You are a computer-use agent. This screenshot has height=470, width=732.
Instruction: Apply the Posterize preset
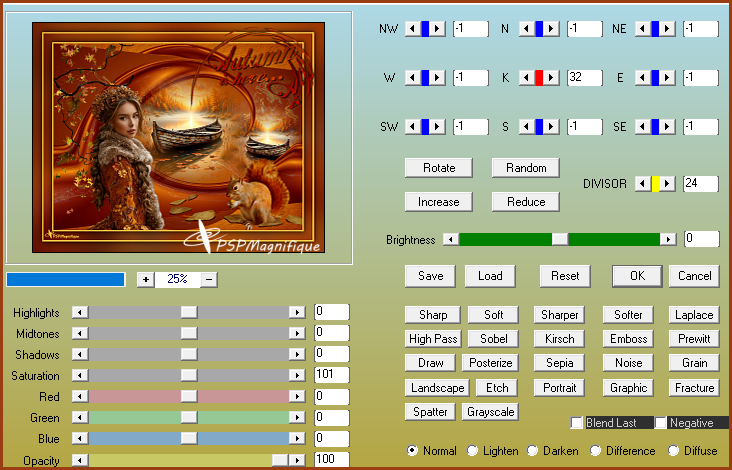coord(490,363)
